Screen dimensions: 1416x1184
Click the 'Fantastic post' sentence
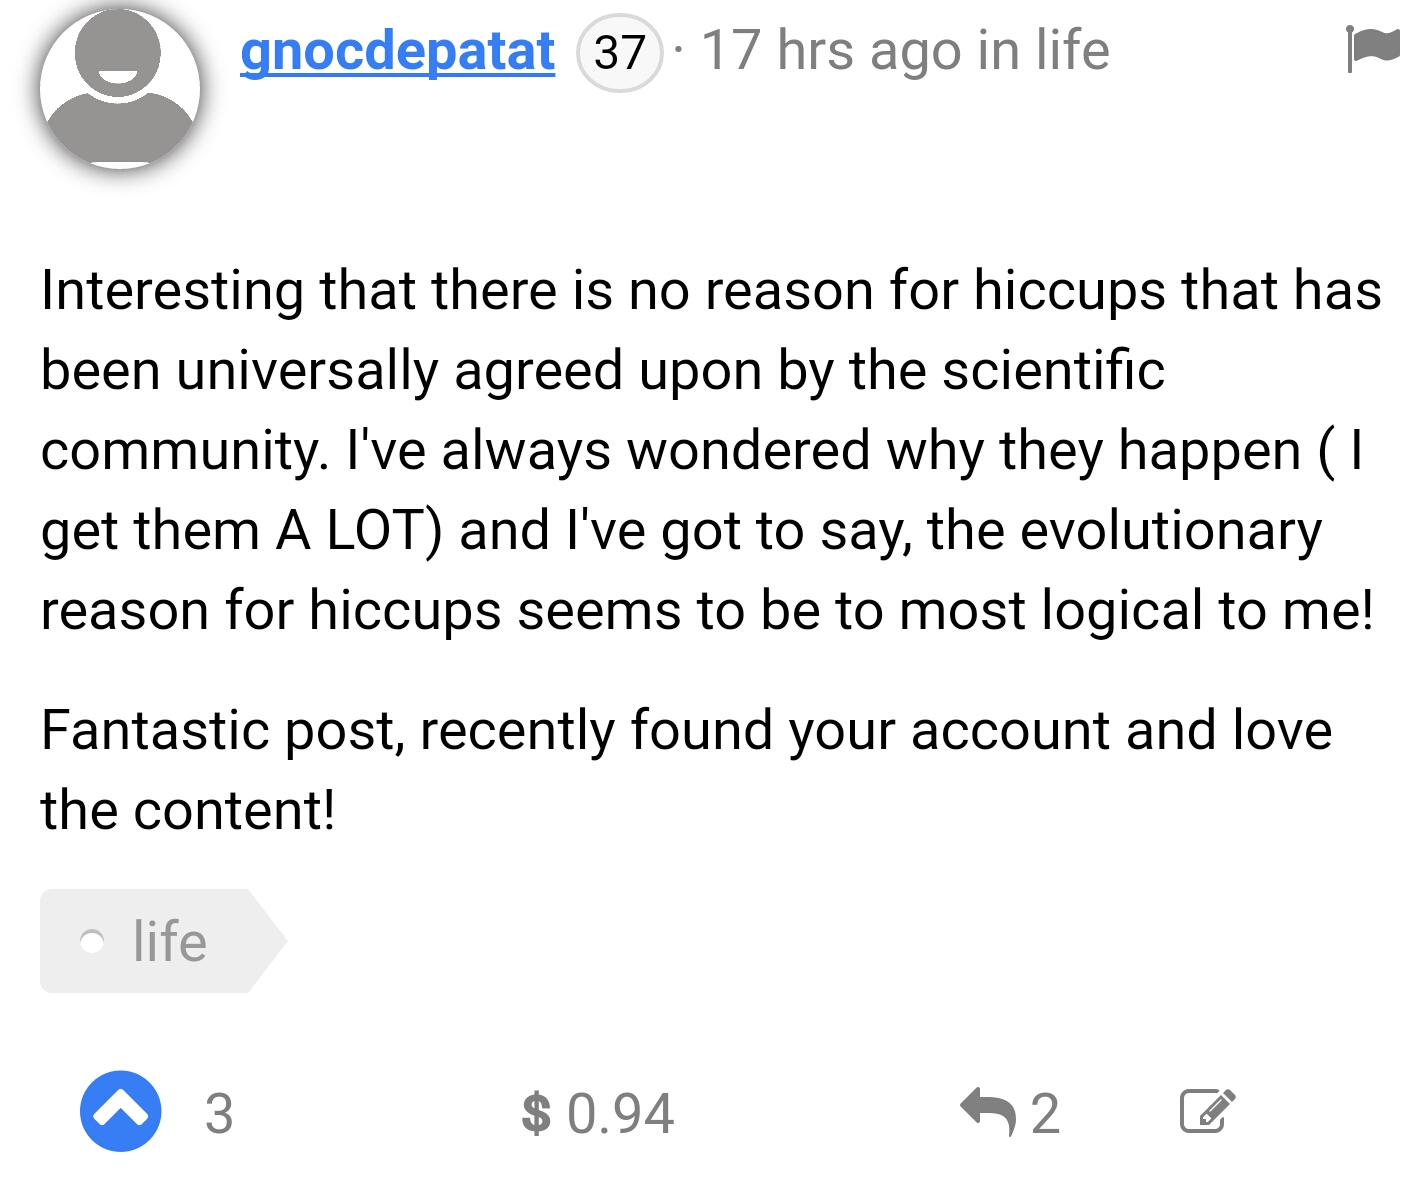222,730
